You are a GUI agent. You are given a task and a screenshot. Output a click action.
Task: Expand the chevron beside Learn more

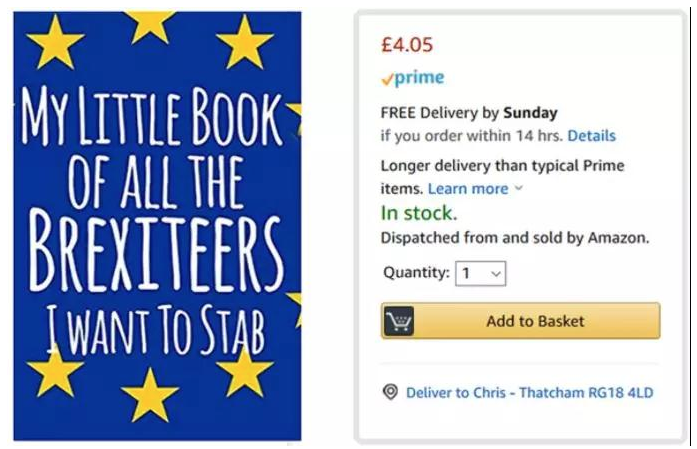pyautogui.click(x=518, y=189)
